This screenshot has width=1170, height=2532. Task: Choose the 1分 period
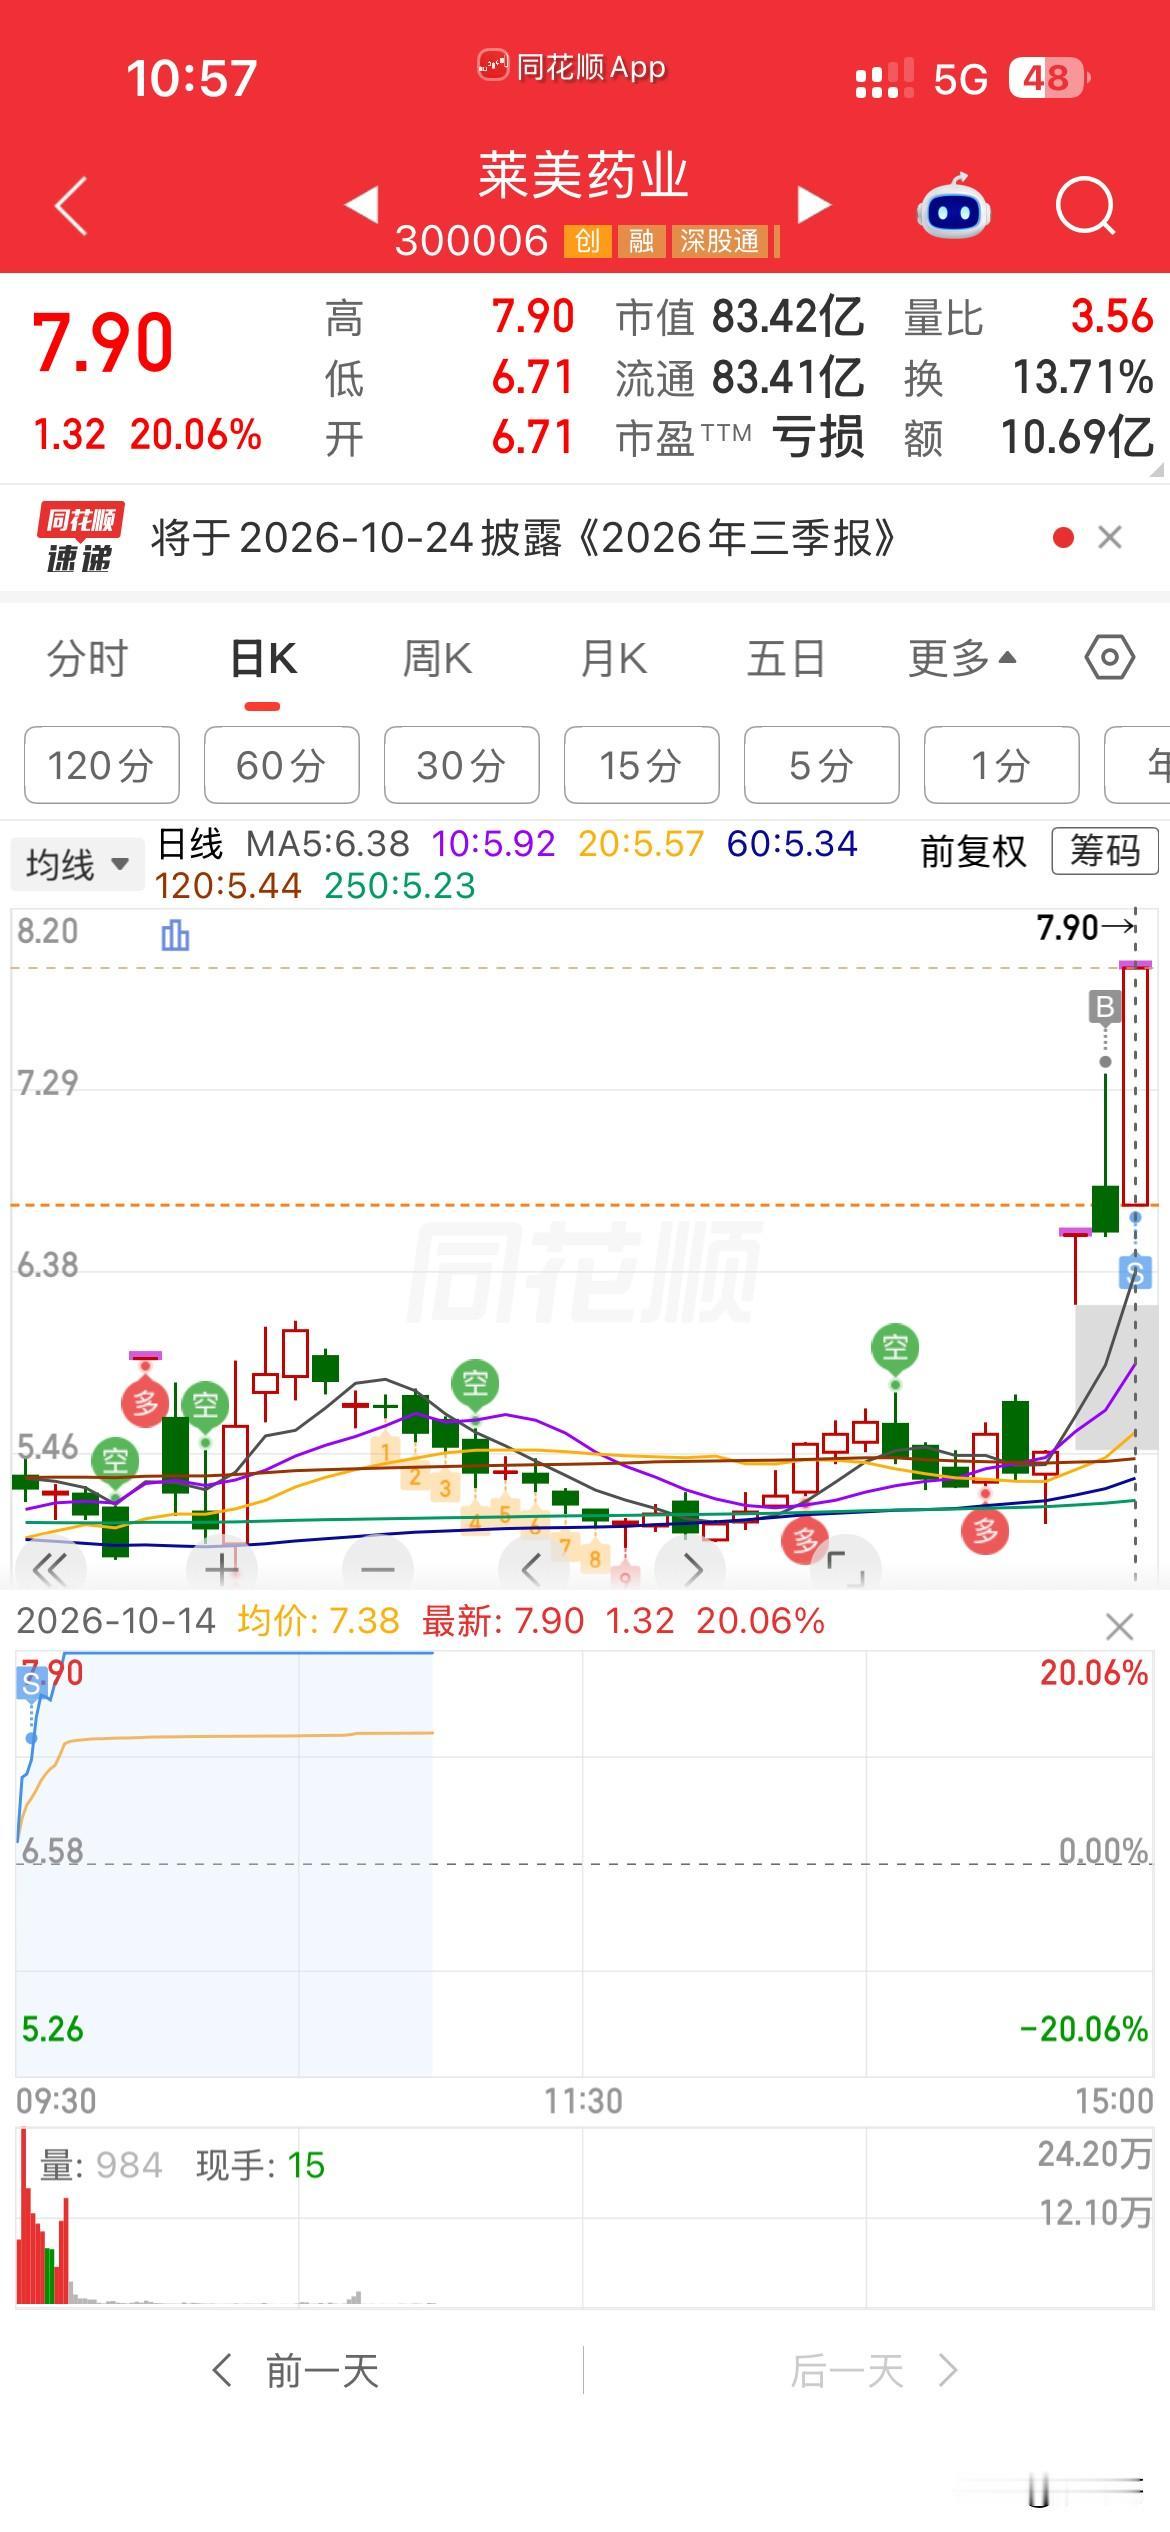pyautogui.click(x=1002, y=765)
